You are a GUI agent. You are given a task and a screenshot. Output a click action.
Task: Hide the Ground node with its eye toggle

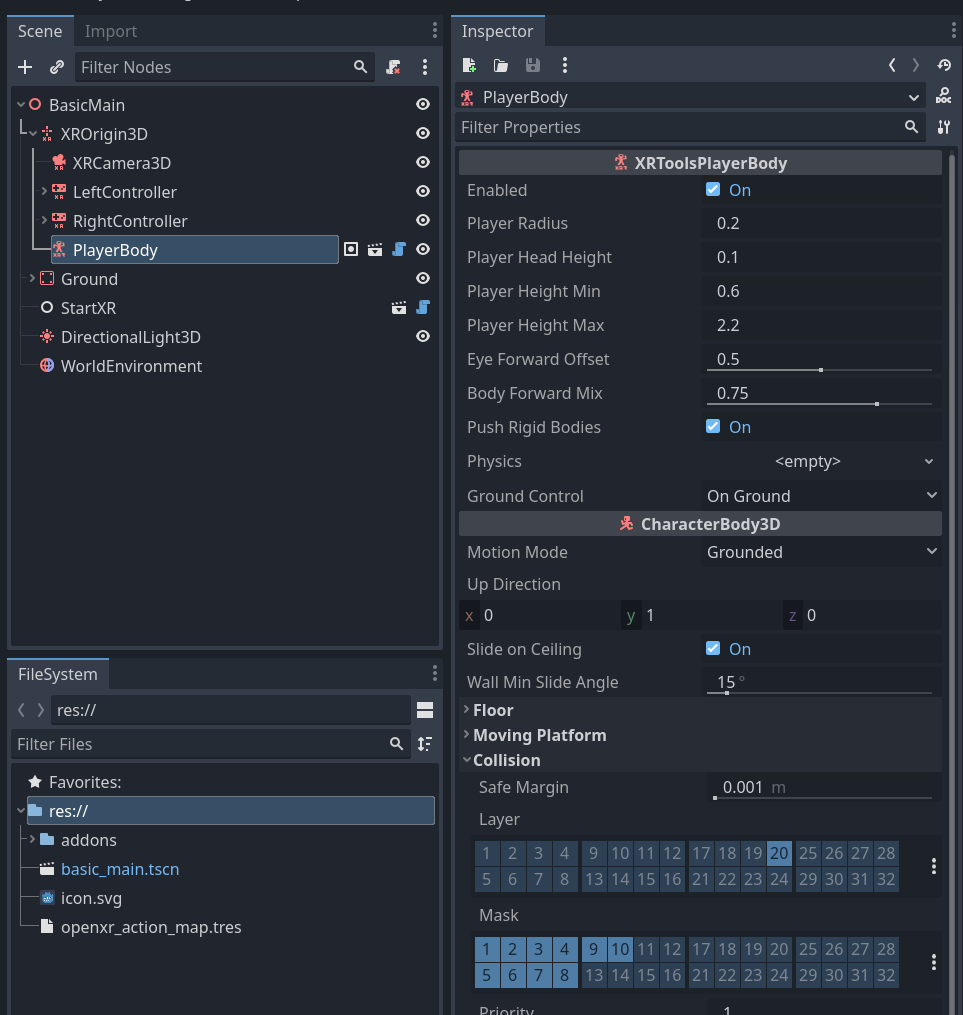(423, 278)
